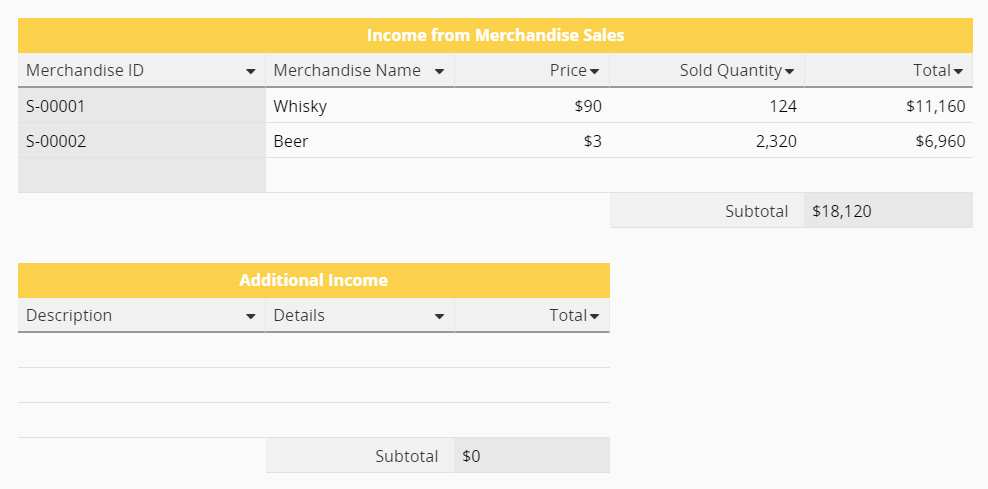Select the $0 additional income subtotal
The image size is (988, 489).
point(531,456)
